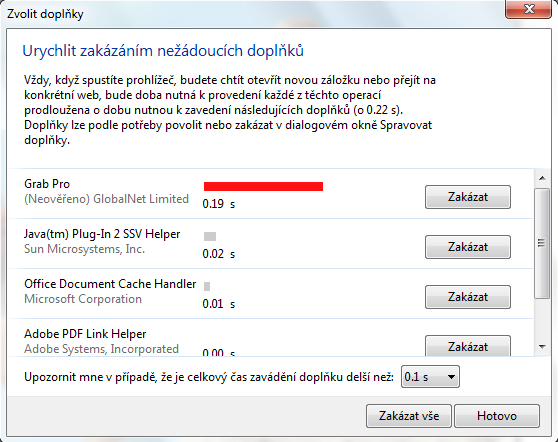Click the scrollbar up arrow
Screen dimensions: 558x442
(x=542, y=178)
